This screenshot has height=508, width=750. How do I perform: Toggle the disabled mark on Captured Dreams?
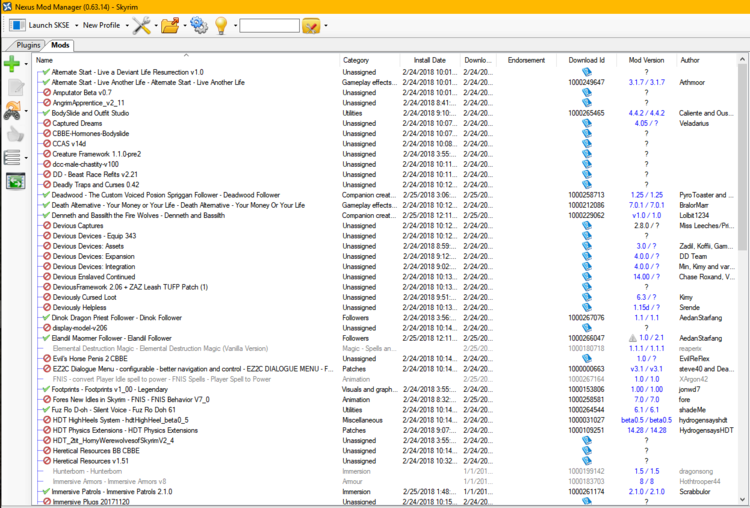point(47,123)
